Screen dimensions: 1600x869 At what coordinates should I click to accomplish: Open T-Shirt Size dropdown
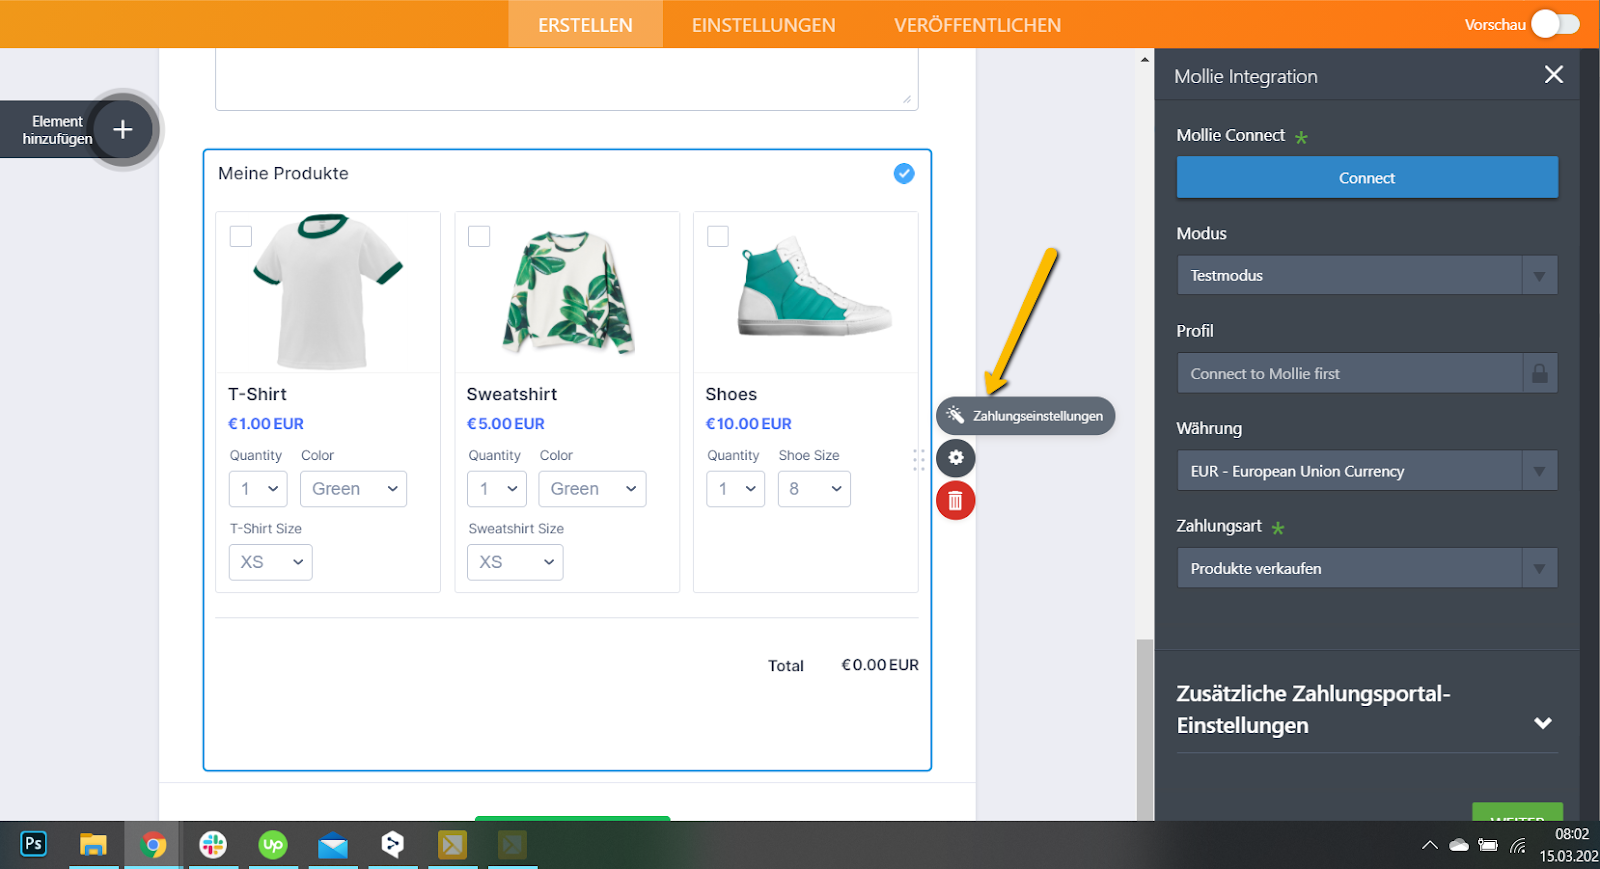pyautogui.click(x=271, y=562)
